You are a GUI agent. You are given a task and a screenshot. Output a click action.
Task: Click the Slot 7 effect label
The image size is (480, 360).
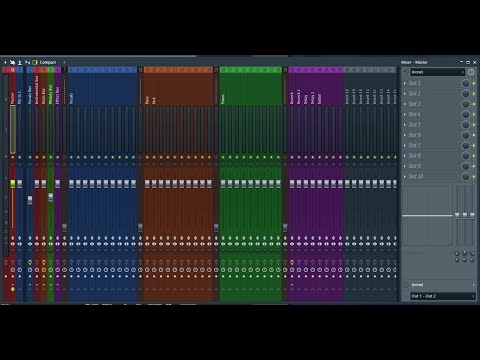[x=415, y=145]
